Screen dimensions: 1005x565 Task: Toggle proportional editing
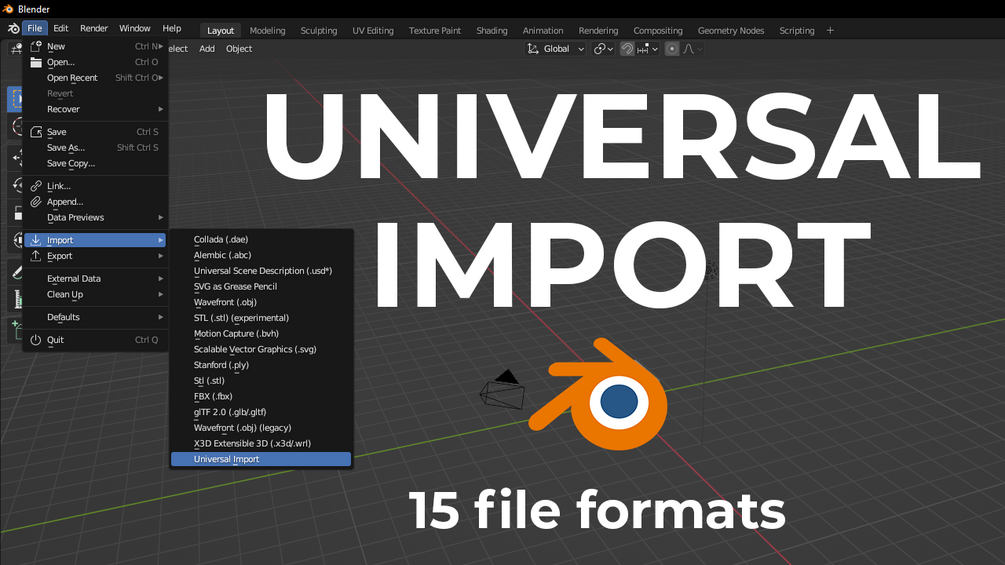pos(672,49)
